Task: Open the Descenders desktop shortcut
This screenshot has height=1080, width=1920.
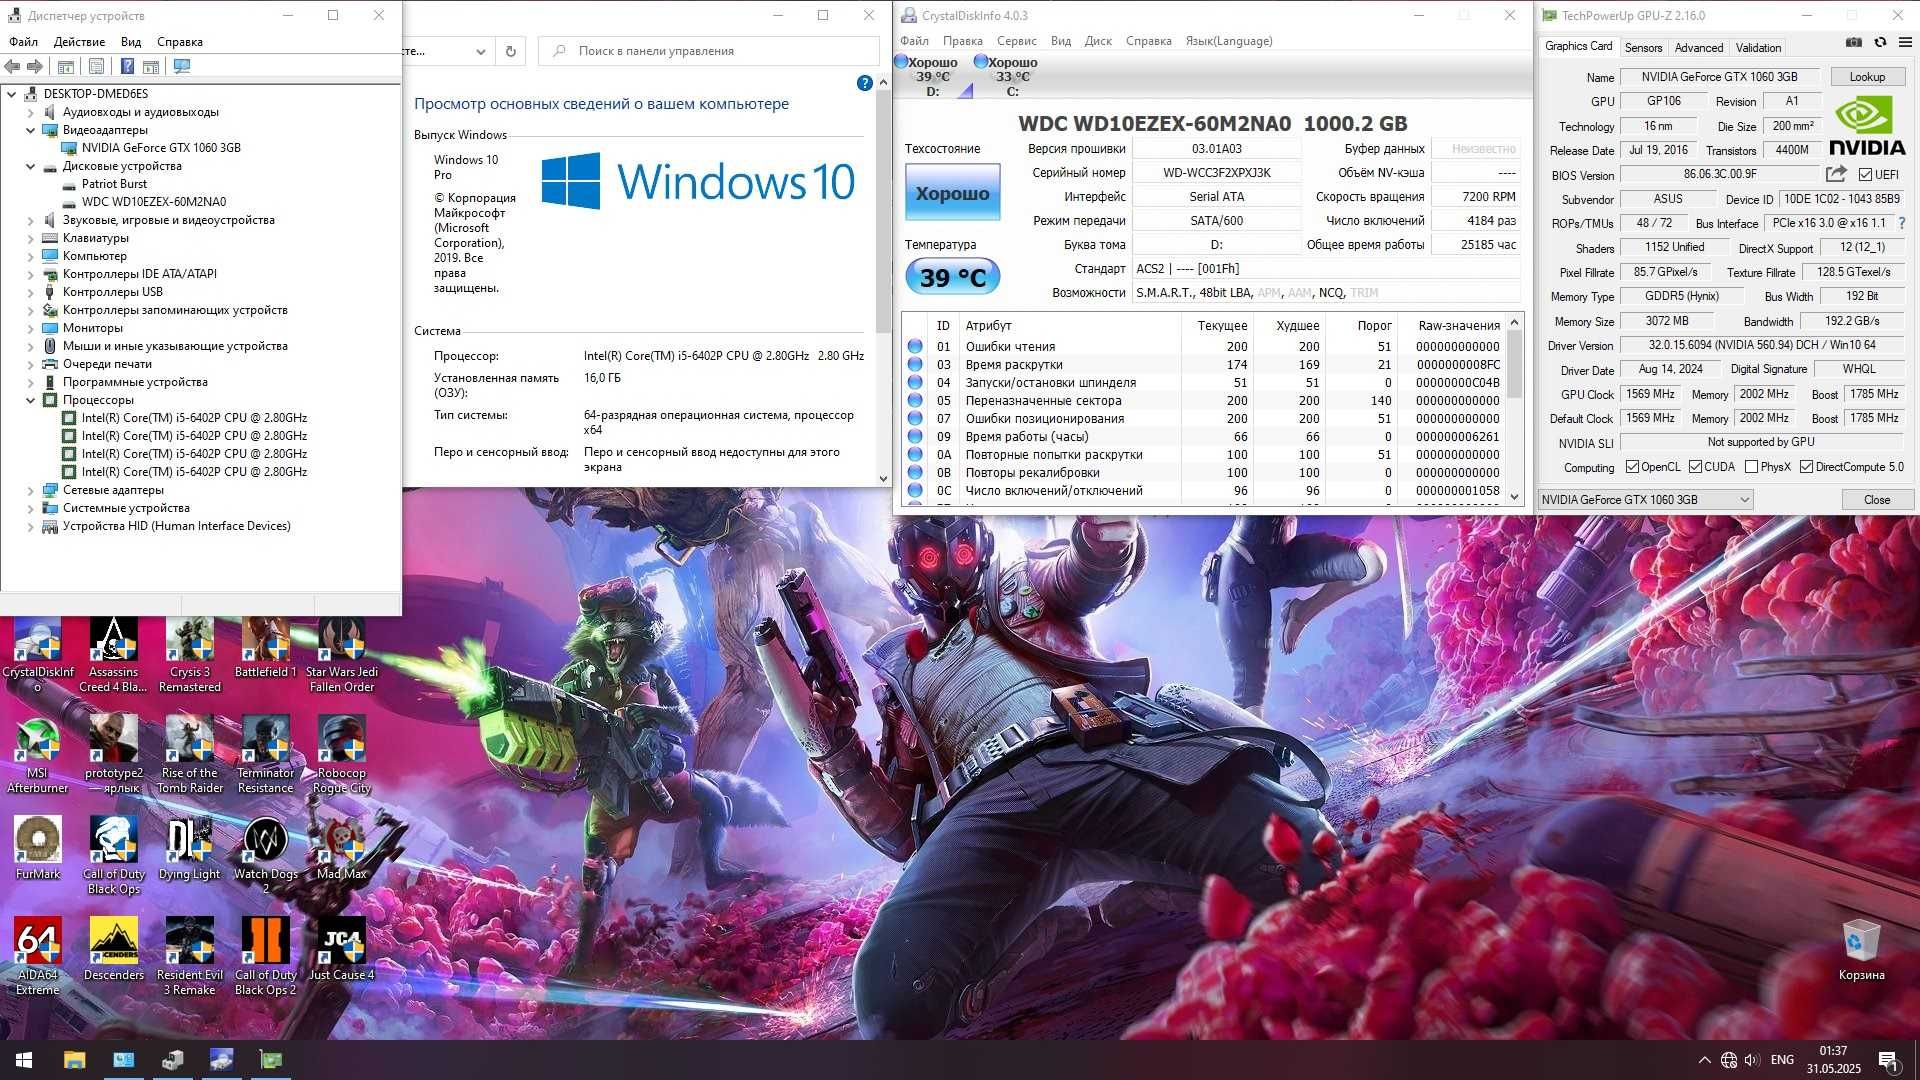Action: (114, 950)
